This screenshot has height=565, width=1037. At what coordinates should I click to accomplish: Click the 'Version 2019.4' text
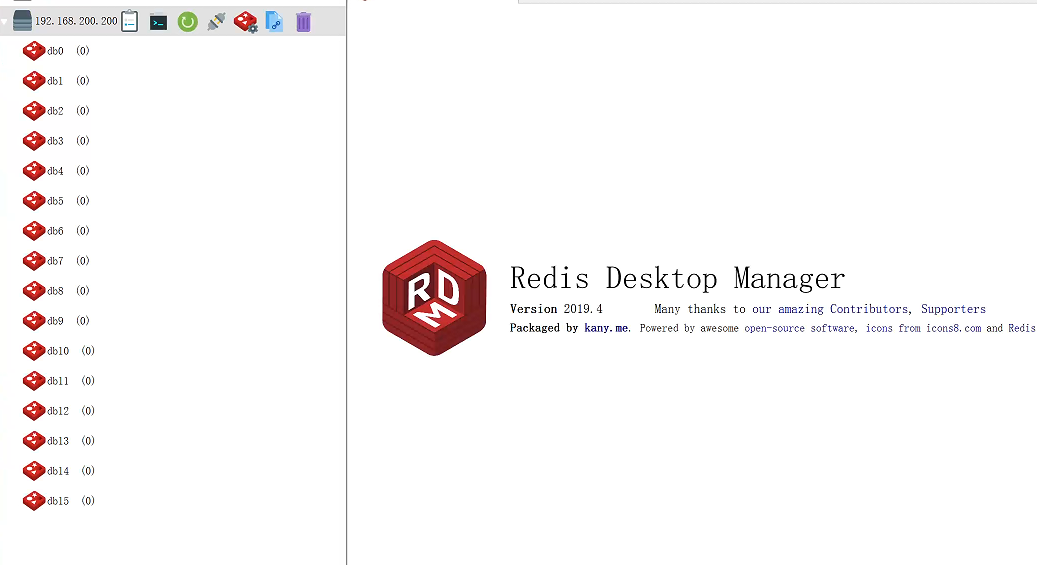coord(556,309)
